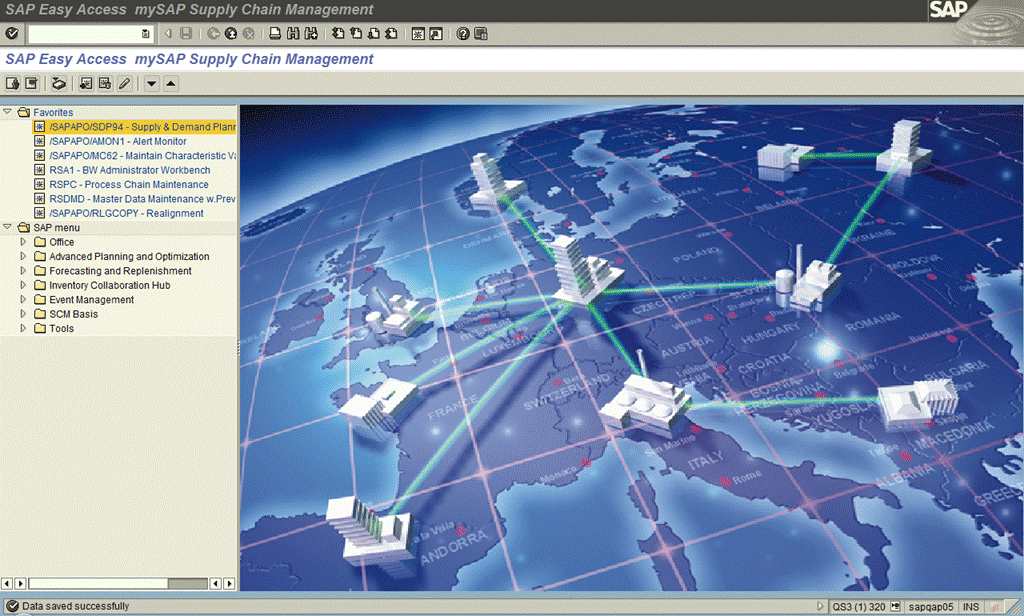Image resolution: width=1024 pixels, height=616 pixels.
Task: Jump to Last Page with the page icon
Action: (x=391, y=33)
